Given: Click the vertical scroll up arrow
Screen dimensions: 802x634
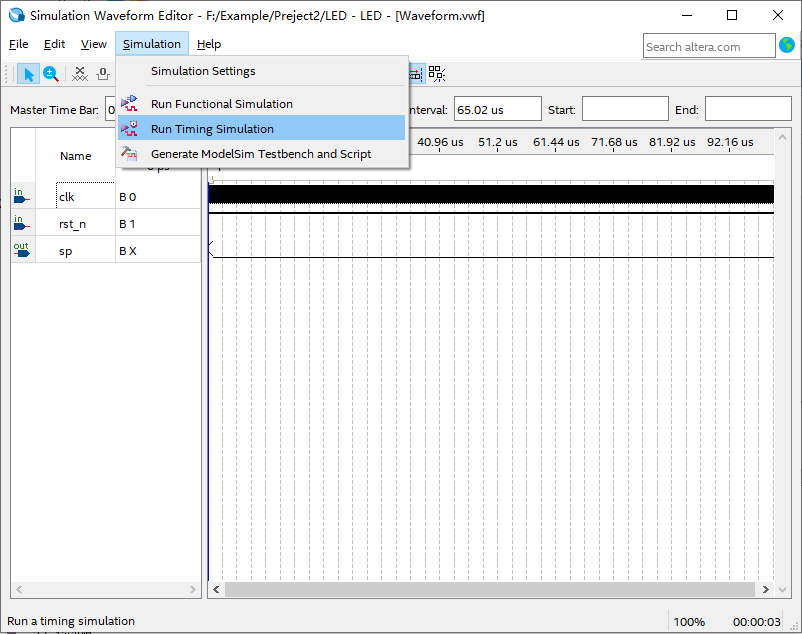Looking at the screenshot, I should point(782,137).
